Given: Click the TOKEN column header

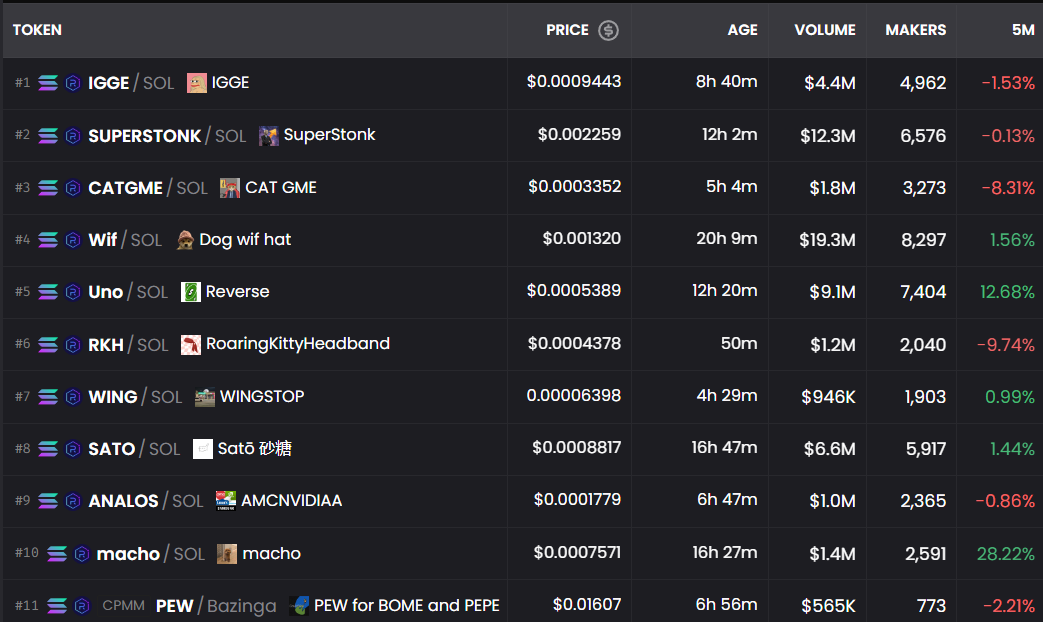Looking at the screenshot, I should point(37,30).
